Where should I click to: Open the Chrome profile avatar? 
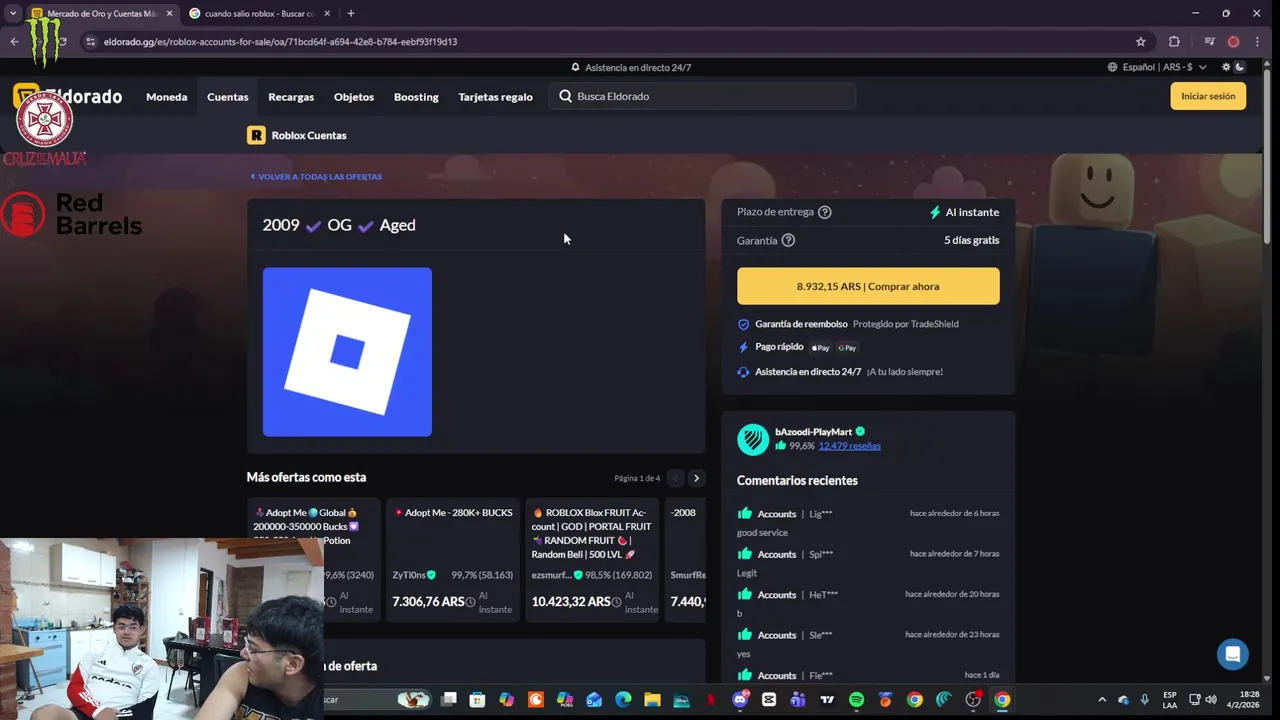point(1233,42)
